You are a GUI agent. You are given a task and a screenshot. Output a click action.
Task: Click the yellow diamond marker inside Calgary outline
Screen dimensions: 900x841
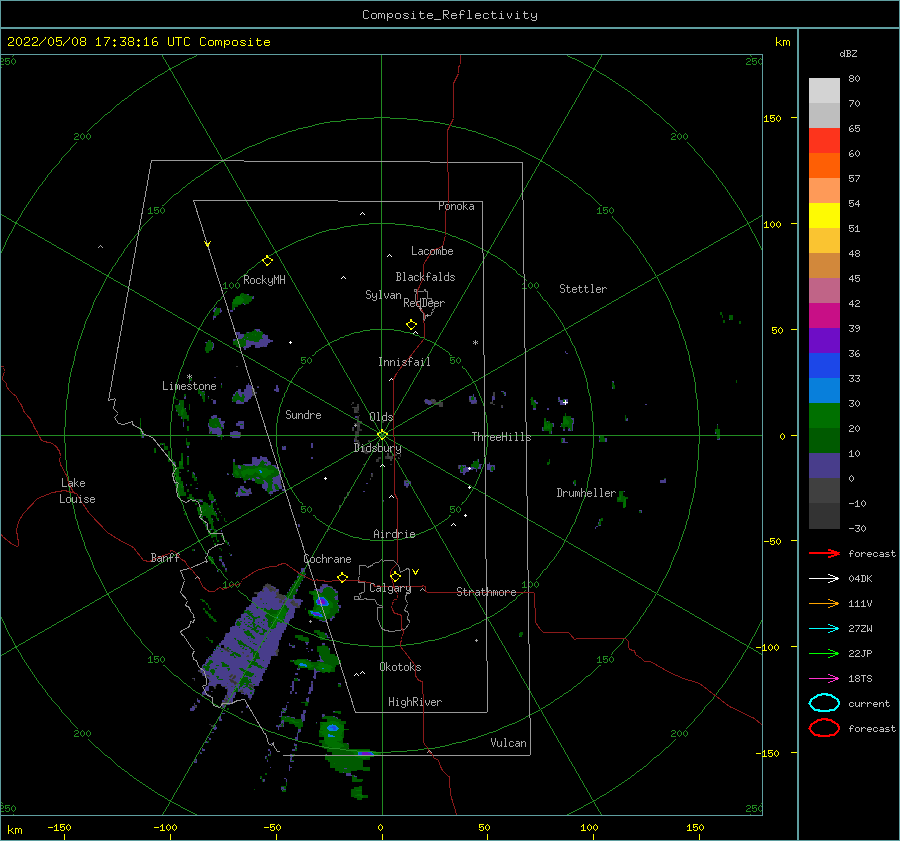coord(395,576)
